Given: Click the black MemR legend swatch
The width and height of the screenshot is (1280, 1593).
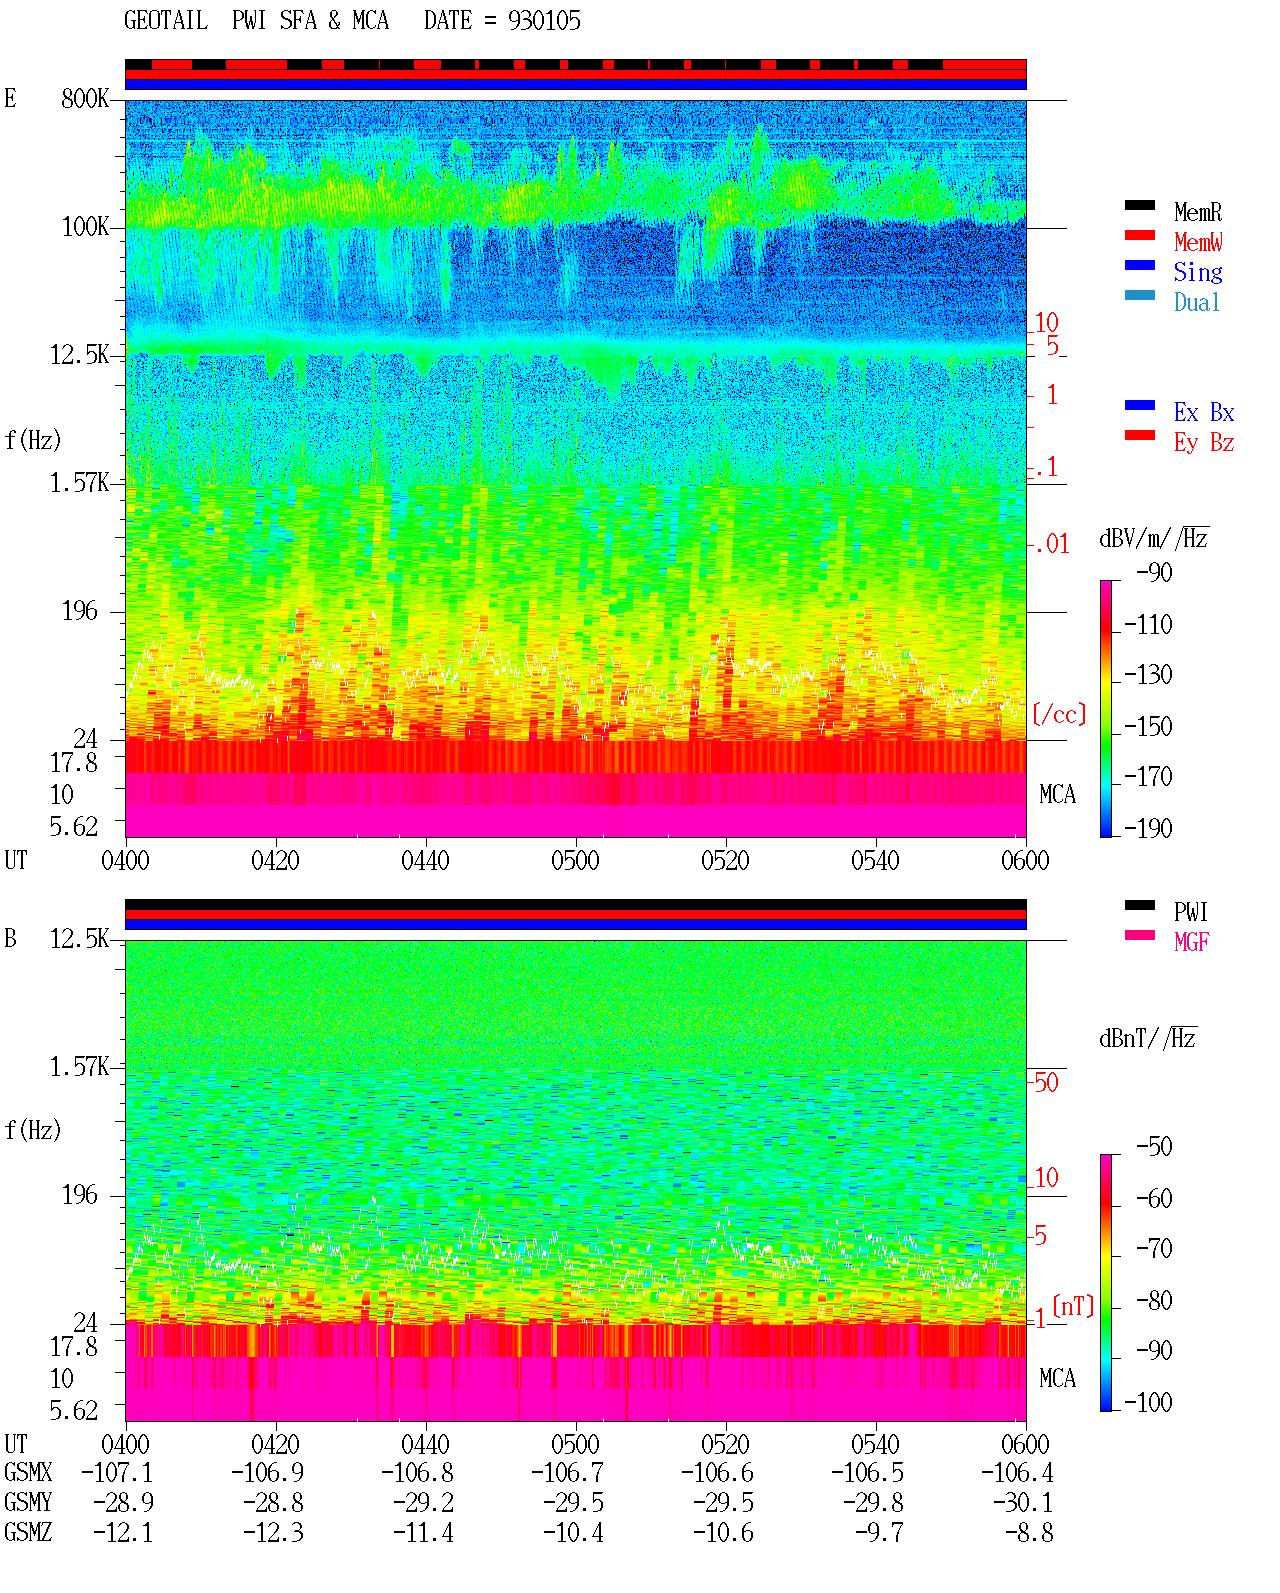Looking at the screenshot, I should point(1140,205).
